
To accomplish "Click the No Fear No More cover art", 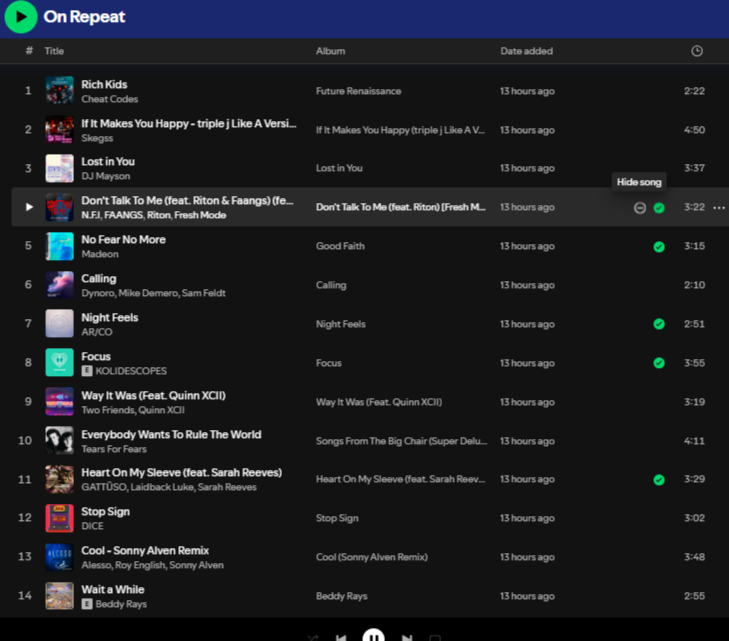I will click(60, 246).
